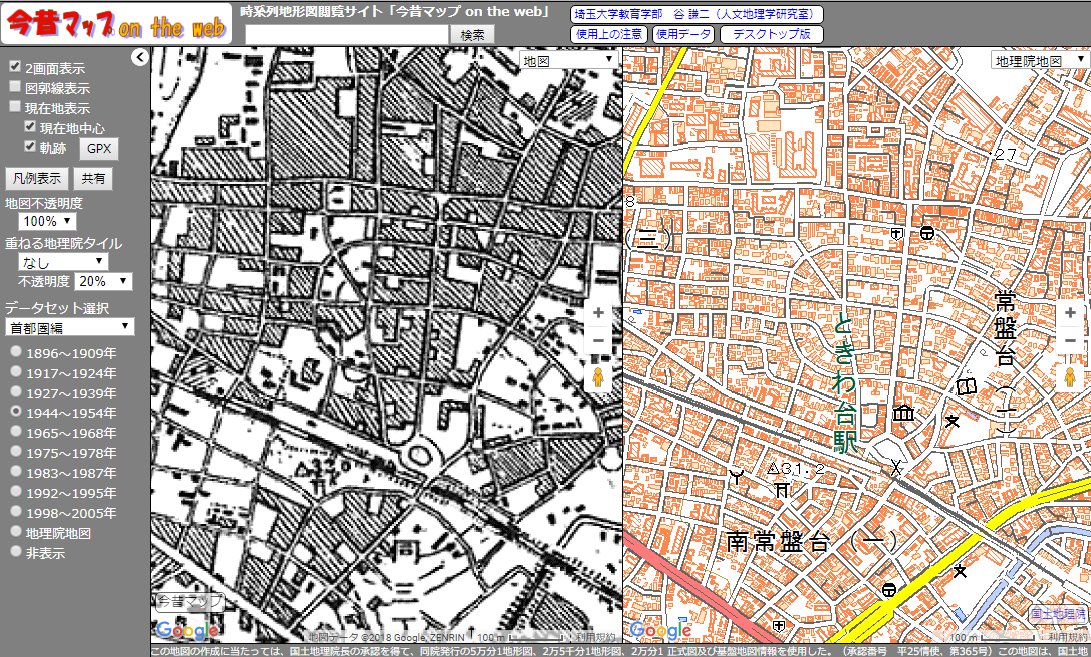Collapse the sidebar with the arrow icon
This screenshot has height=657, width=1091.
click(140, 57)
